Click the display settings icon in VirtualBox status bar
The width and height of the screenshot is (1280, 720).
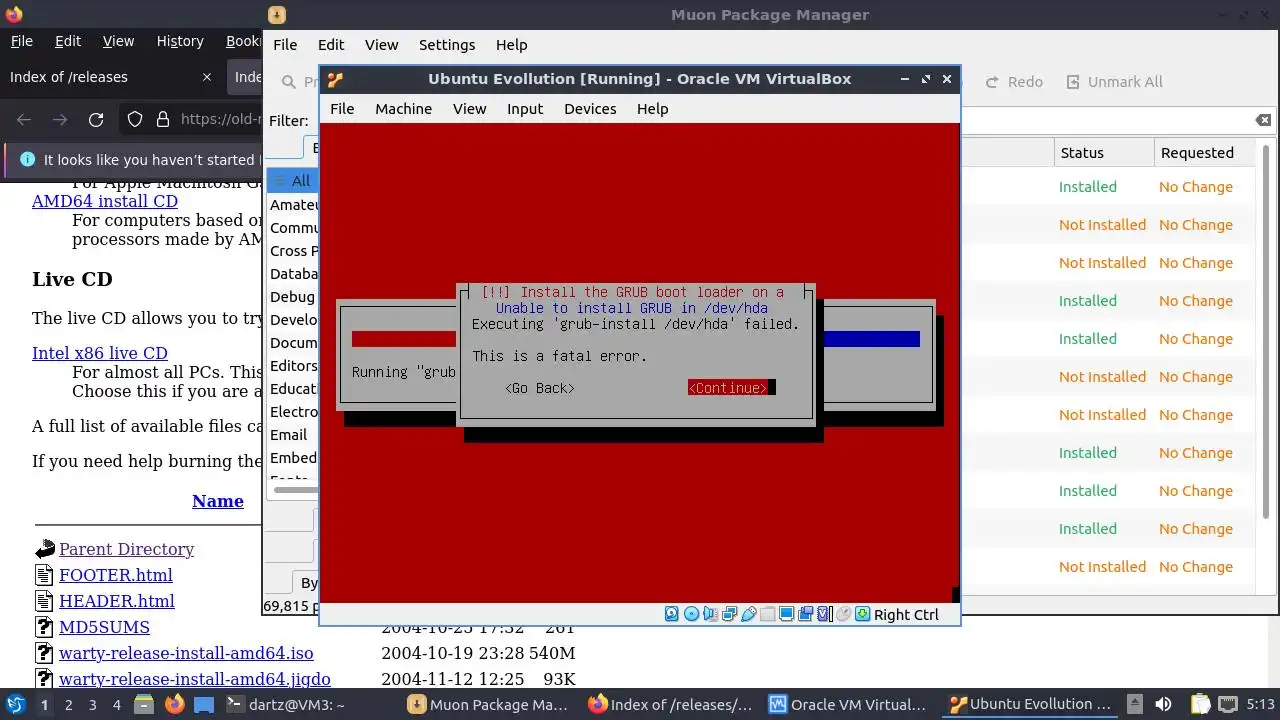tap(787, 614)
